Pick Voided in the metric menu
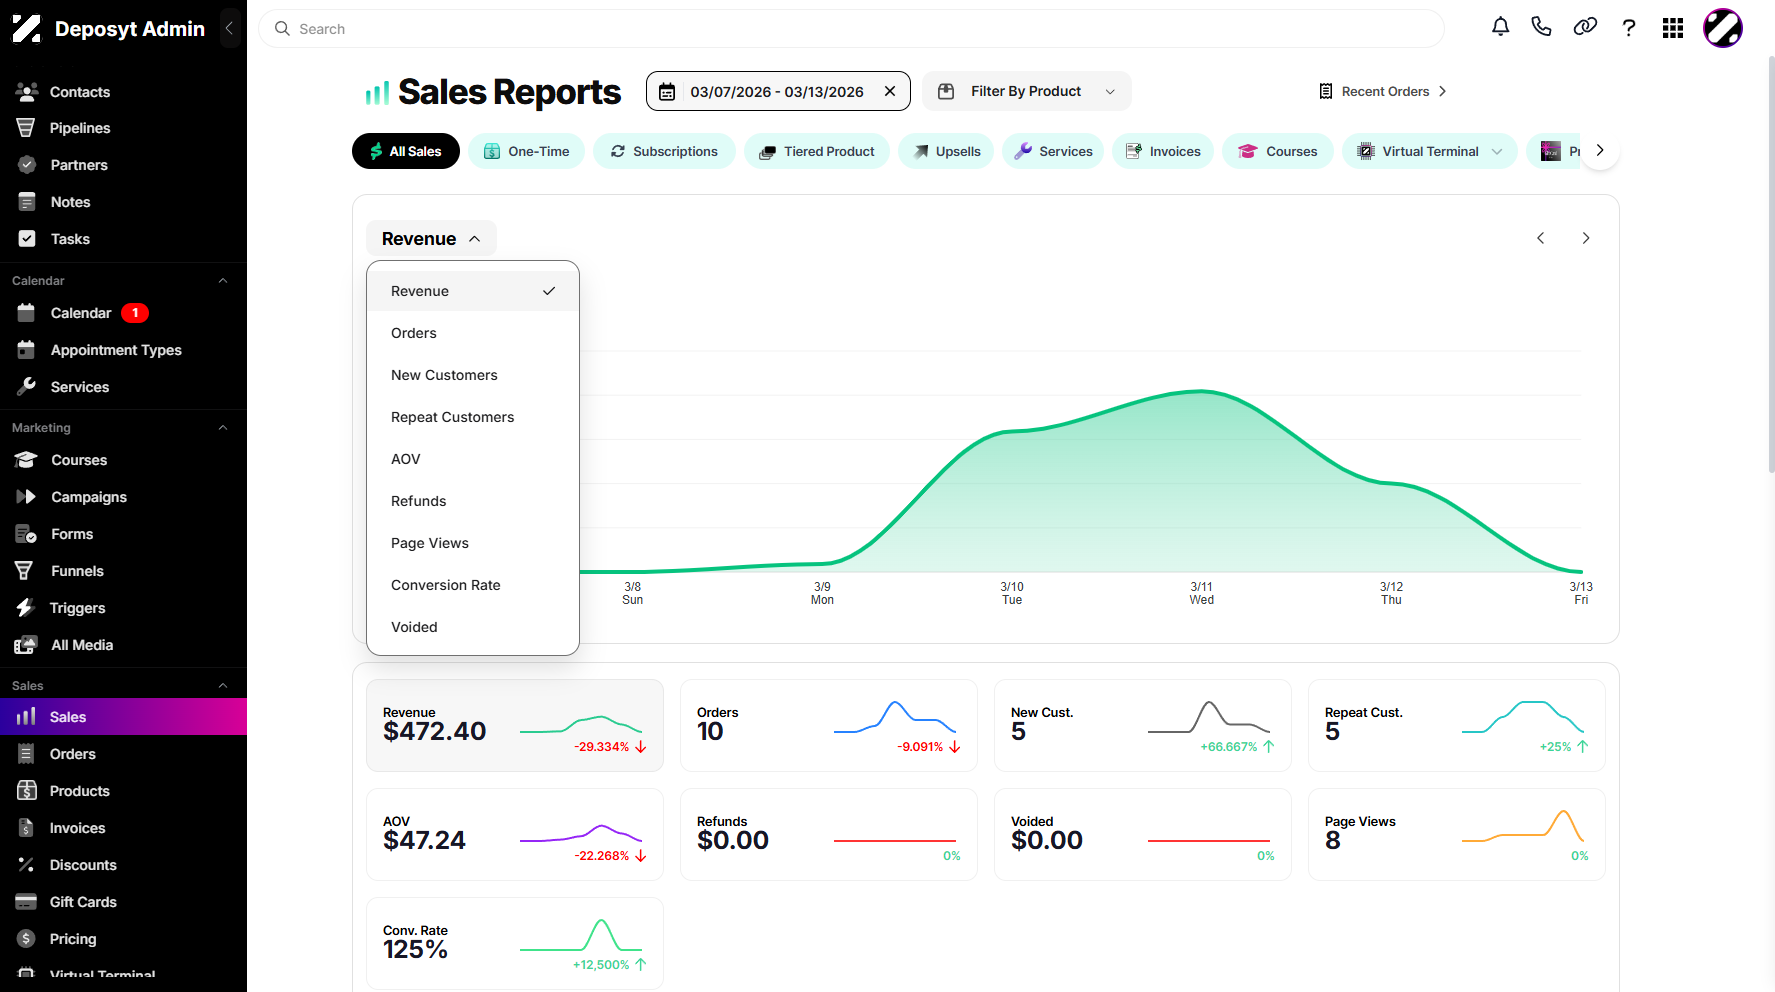 (x=473, y=627)
